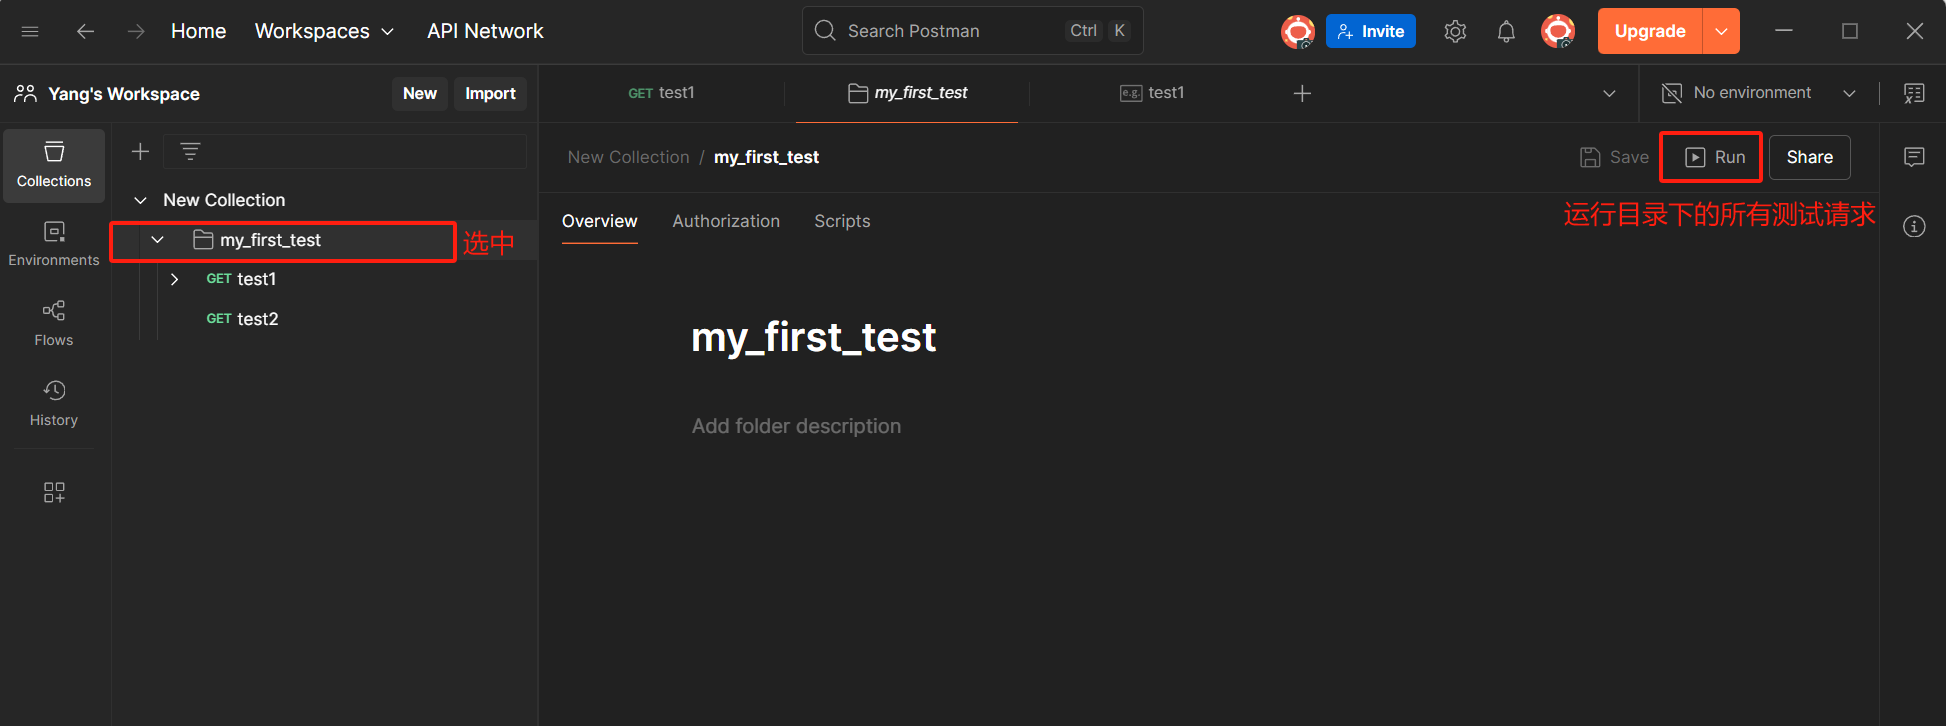Open settings gear icon
The width and height of the screenshot is (1946, 726).
pos(1455,31)
